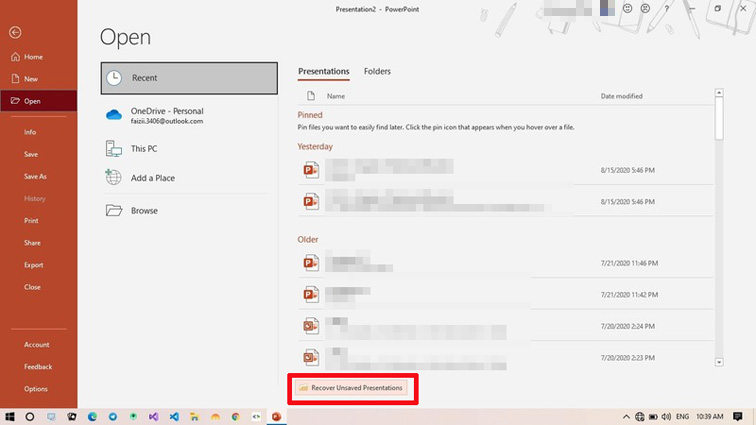Screen dimensions: 756x425
Task: Open Cortana search circle on taskbar
Action: tap(29, 416)
